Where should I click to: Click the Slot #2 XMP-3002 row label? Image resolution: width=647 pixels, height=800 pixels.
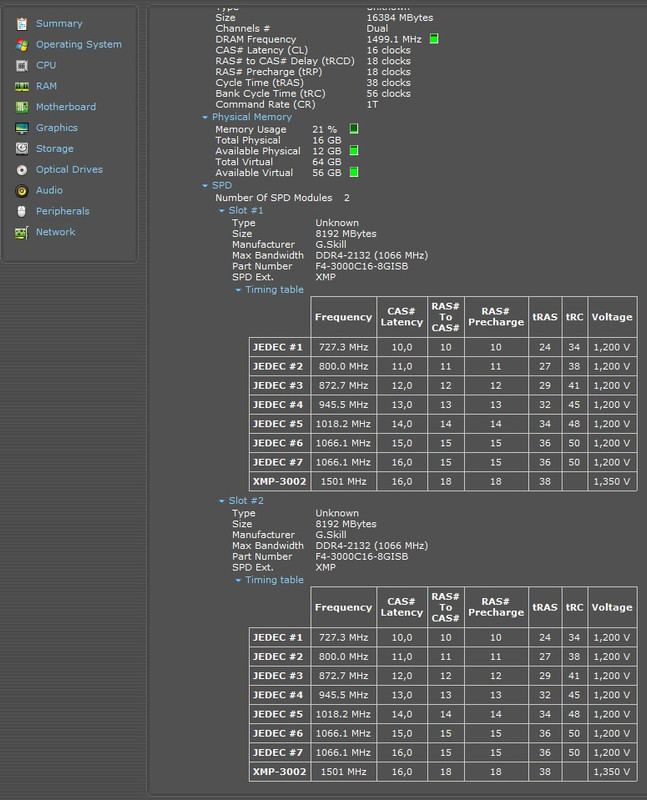(x=280, y=771)
